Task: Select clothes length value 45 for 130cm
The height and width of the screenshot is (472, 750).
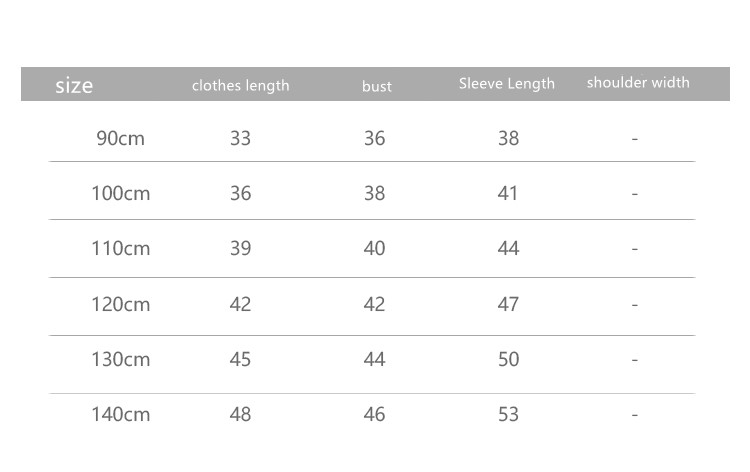Action: 240,359
